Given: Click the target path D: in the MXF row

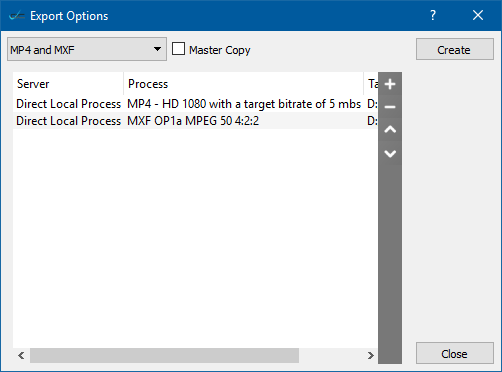Looking at the screenshot, I should coord(372,121).
